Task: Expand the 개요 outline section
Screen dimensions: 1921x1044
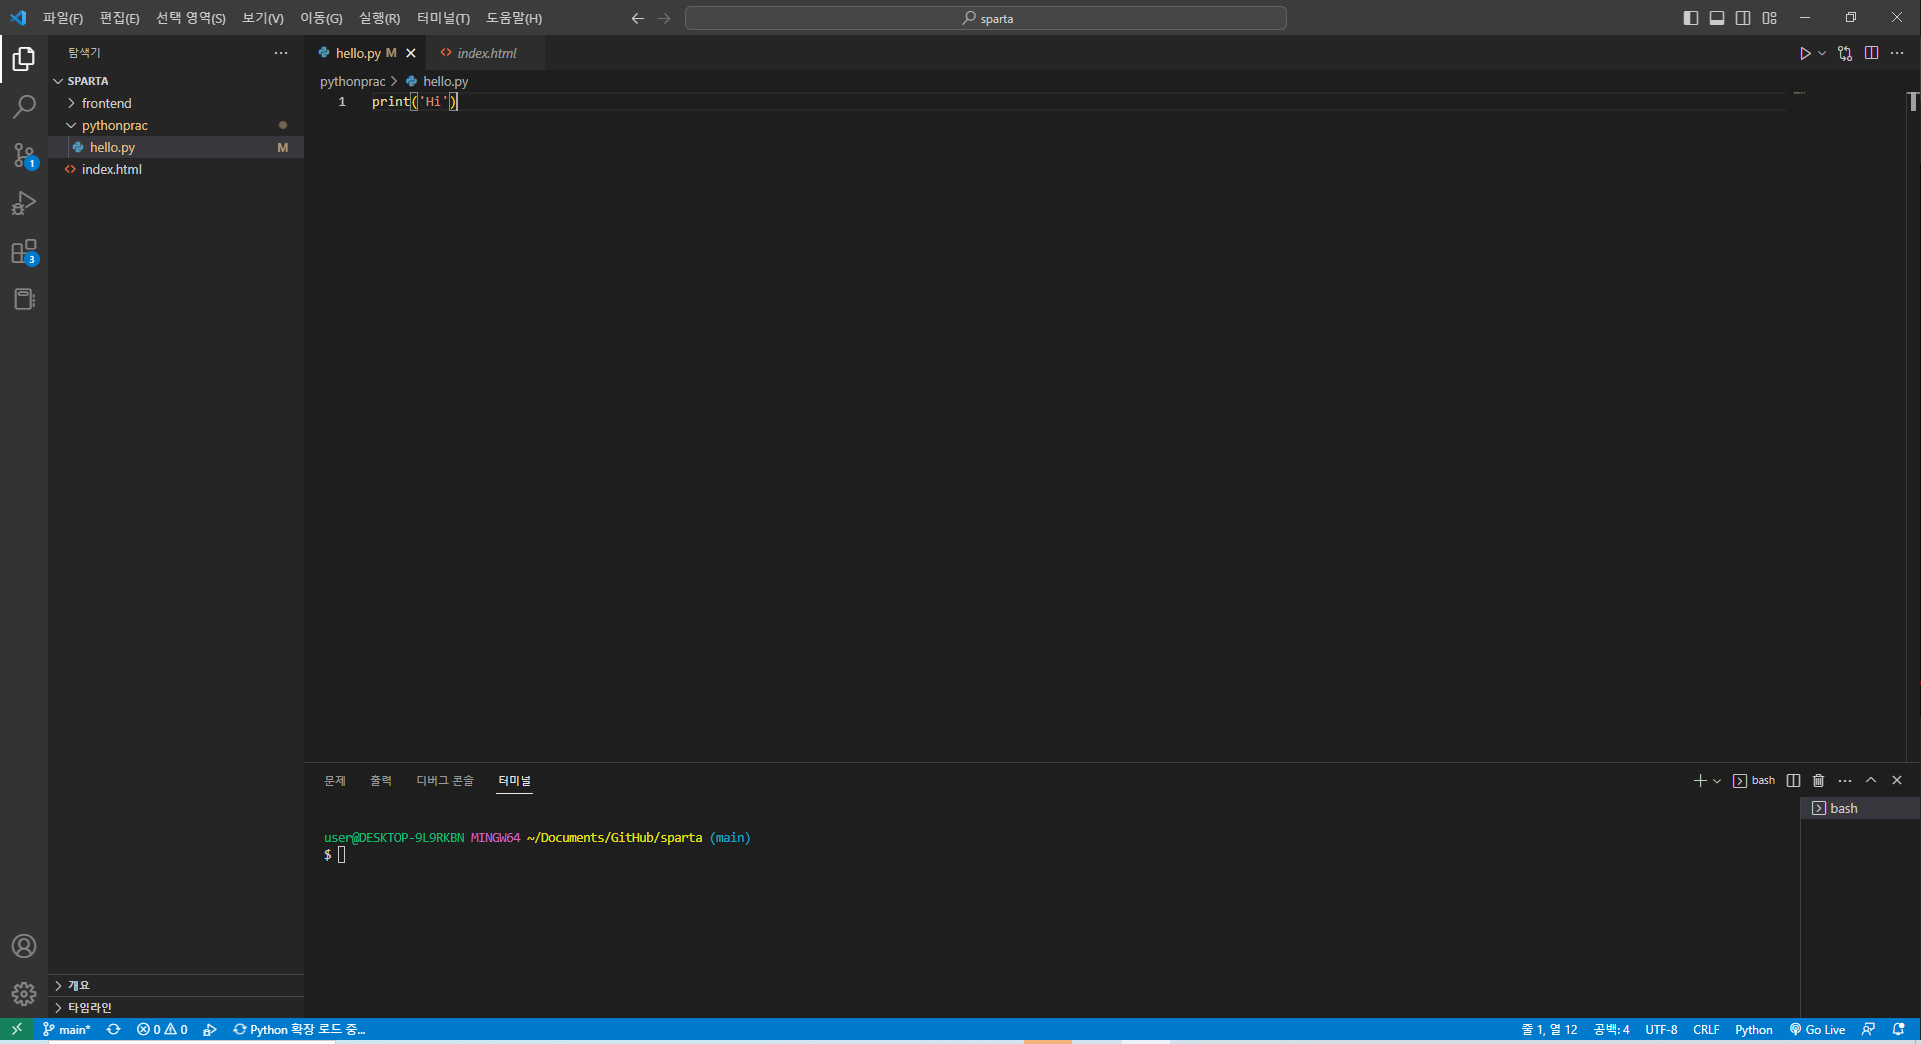Action: pos(176,985)
